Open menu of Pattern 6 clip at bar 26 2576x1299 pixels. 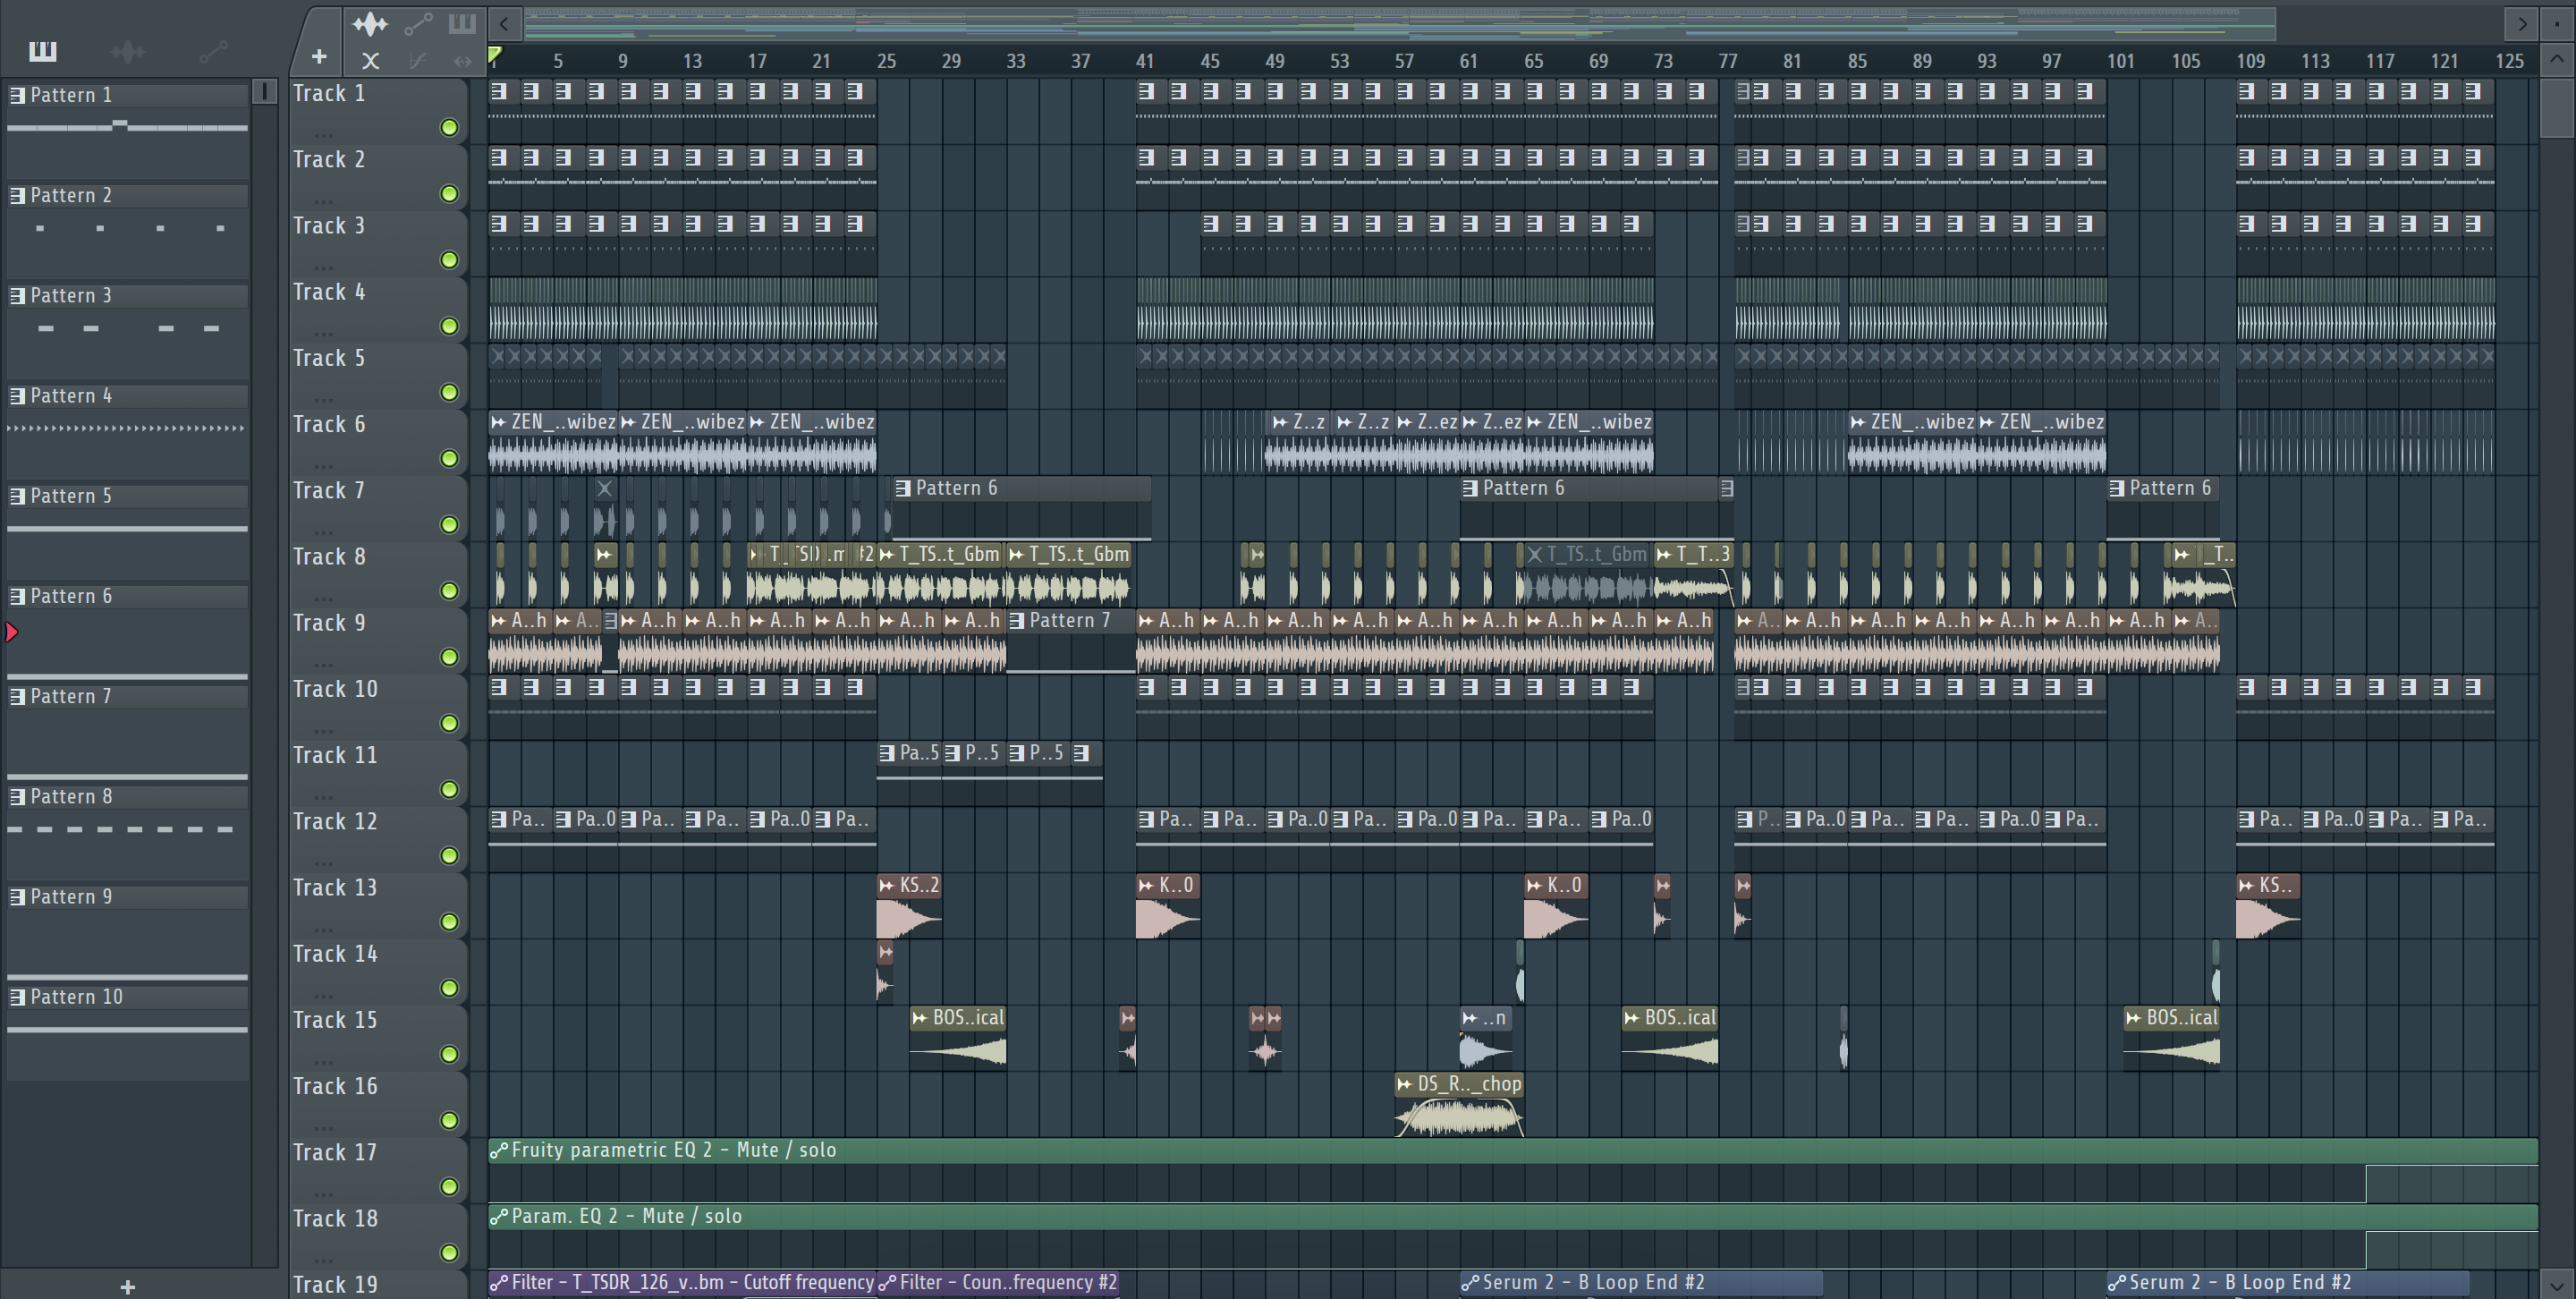pos(902,488)
